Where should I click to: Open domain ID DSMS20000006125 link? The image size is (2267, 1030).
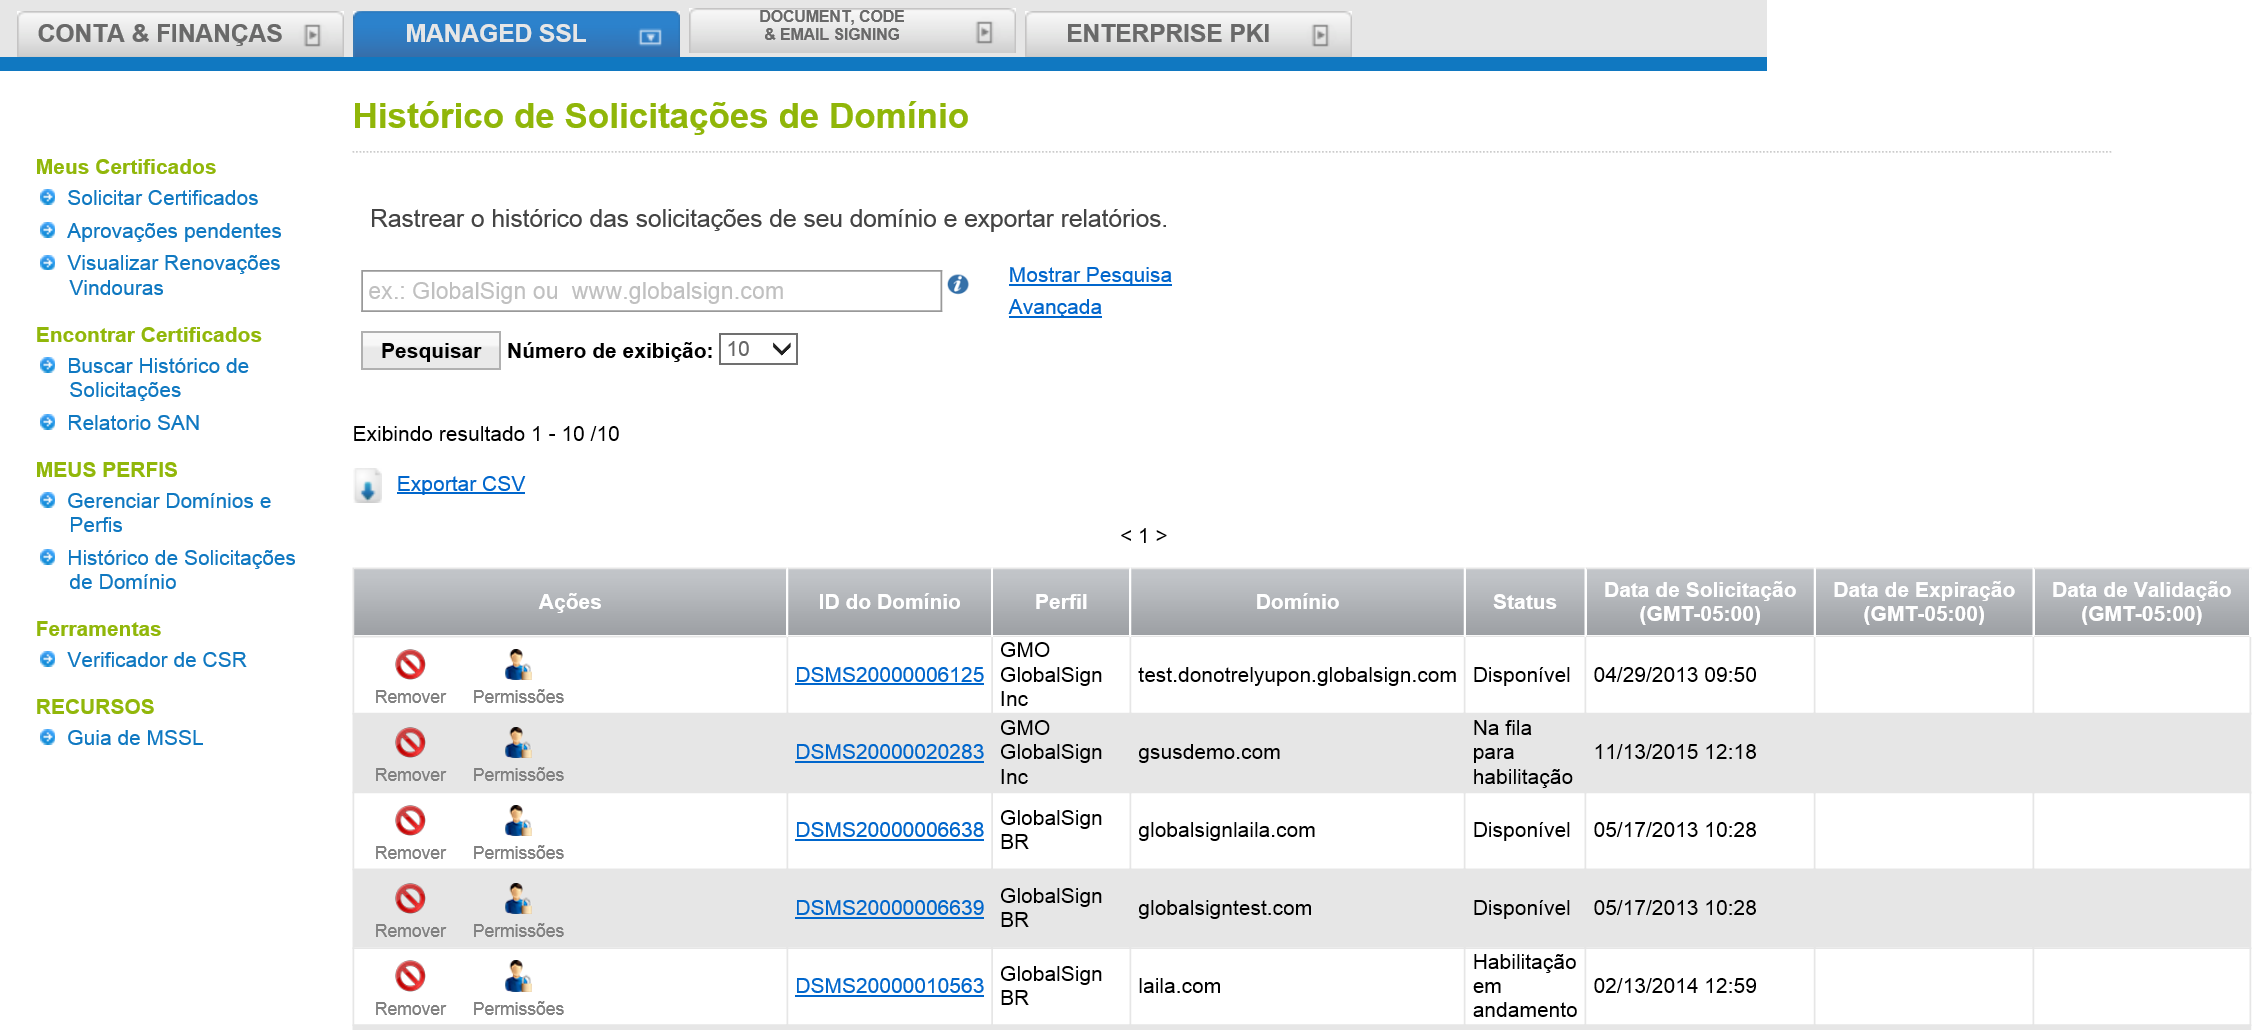[x=889, y=675]
